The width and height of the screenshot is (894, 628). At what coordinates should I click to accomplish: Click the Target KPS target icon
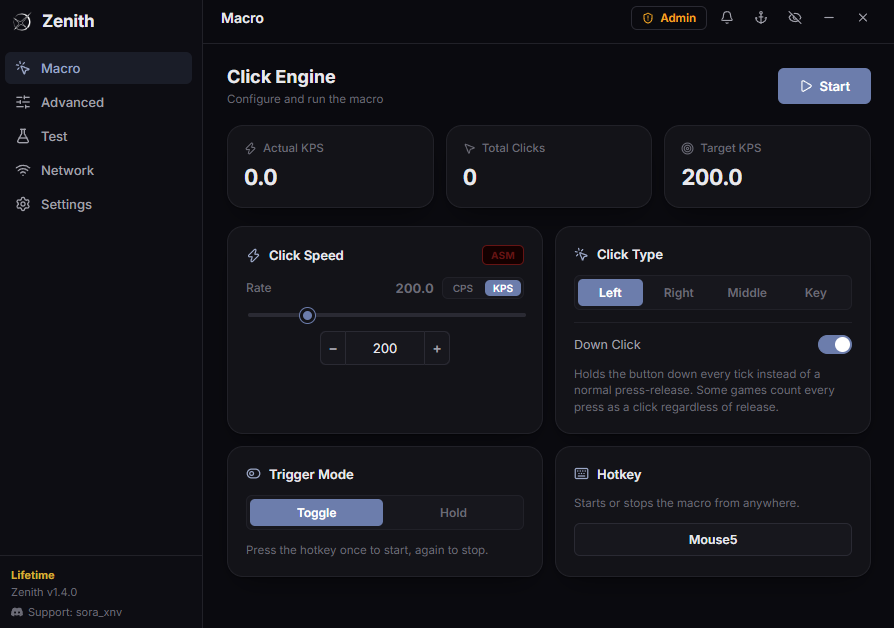pos(688,148)
